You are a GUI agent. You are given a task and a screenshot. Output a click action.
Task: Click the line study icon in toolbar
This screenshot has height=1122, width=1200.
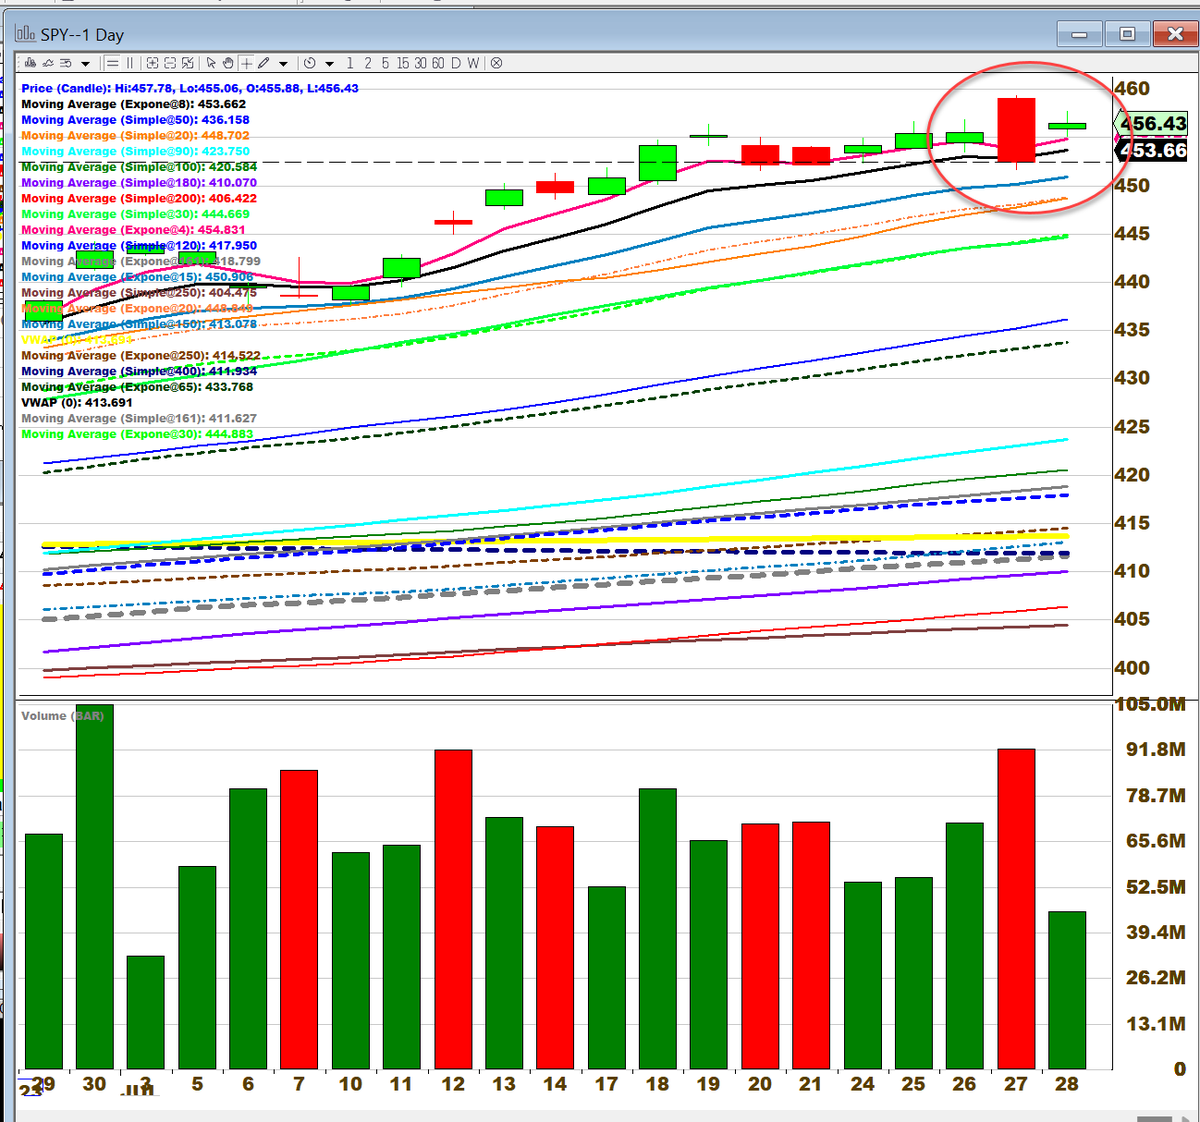click(x=48, y=63)
